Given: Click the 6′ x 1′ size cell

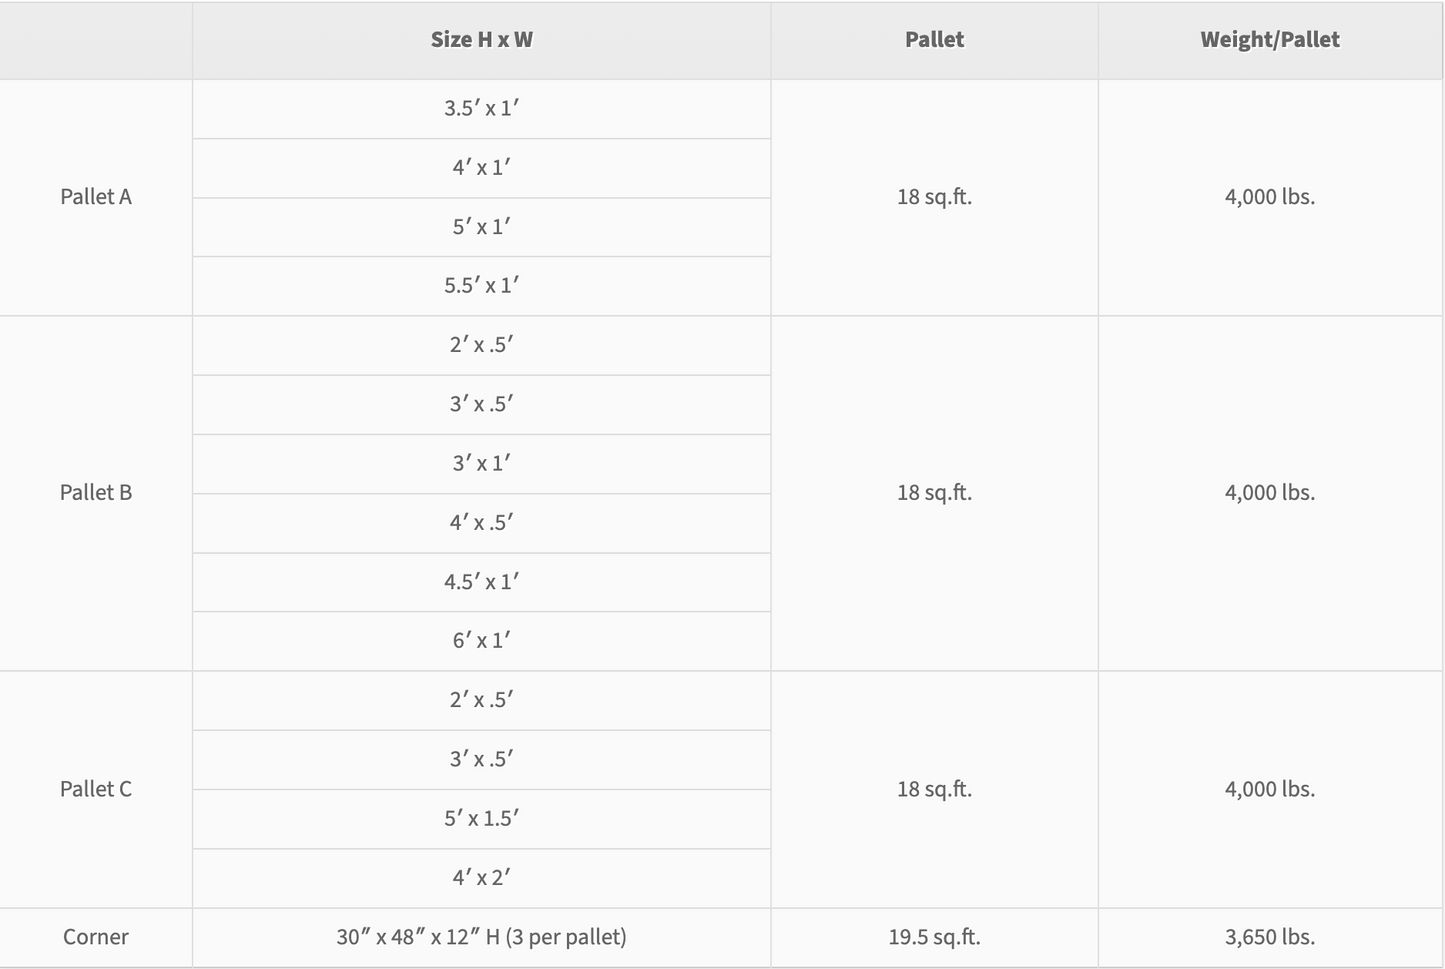Looking at the screenshot, I should 481,641.
